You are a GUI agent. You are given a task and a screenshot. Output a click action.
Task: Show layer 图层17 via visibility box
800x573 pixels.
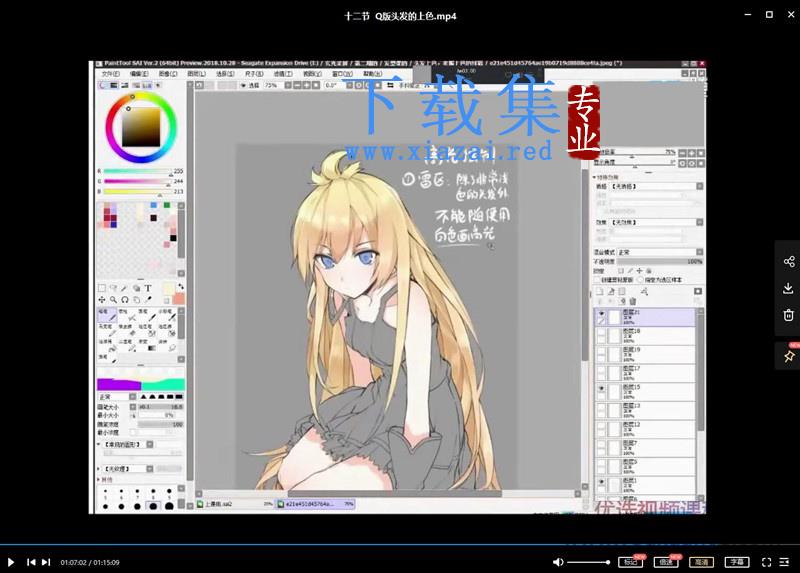tap(602, 370)
